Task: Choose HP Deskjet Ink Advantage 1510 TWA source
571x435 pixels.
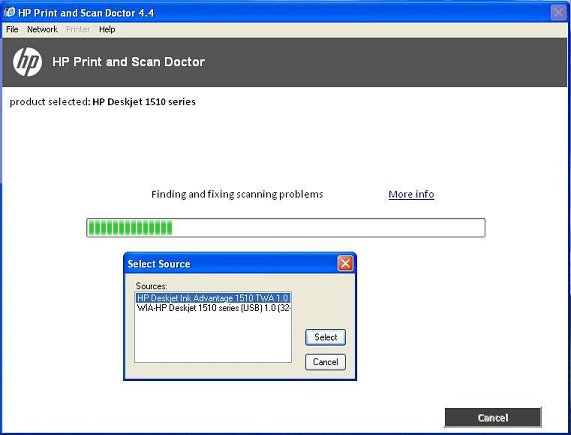Action: (x=213, y=298)
